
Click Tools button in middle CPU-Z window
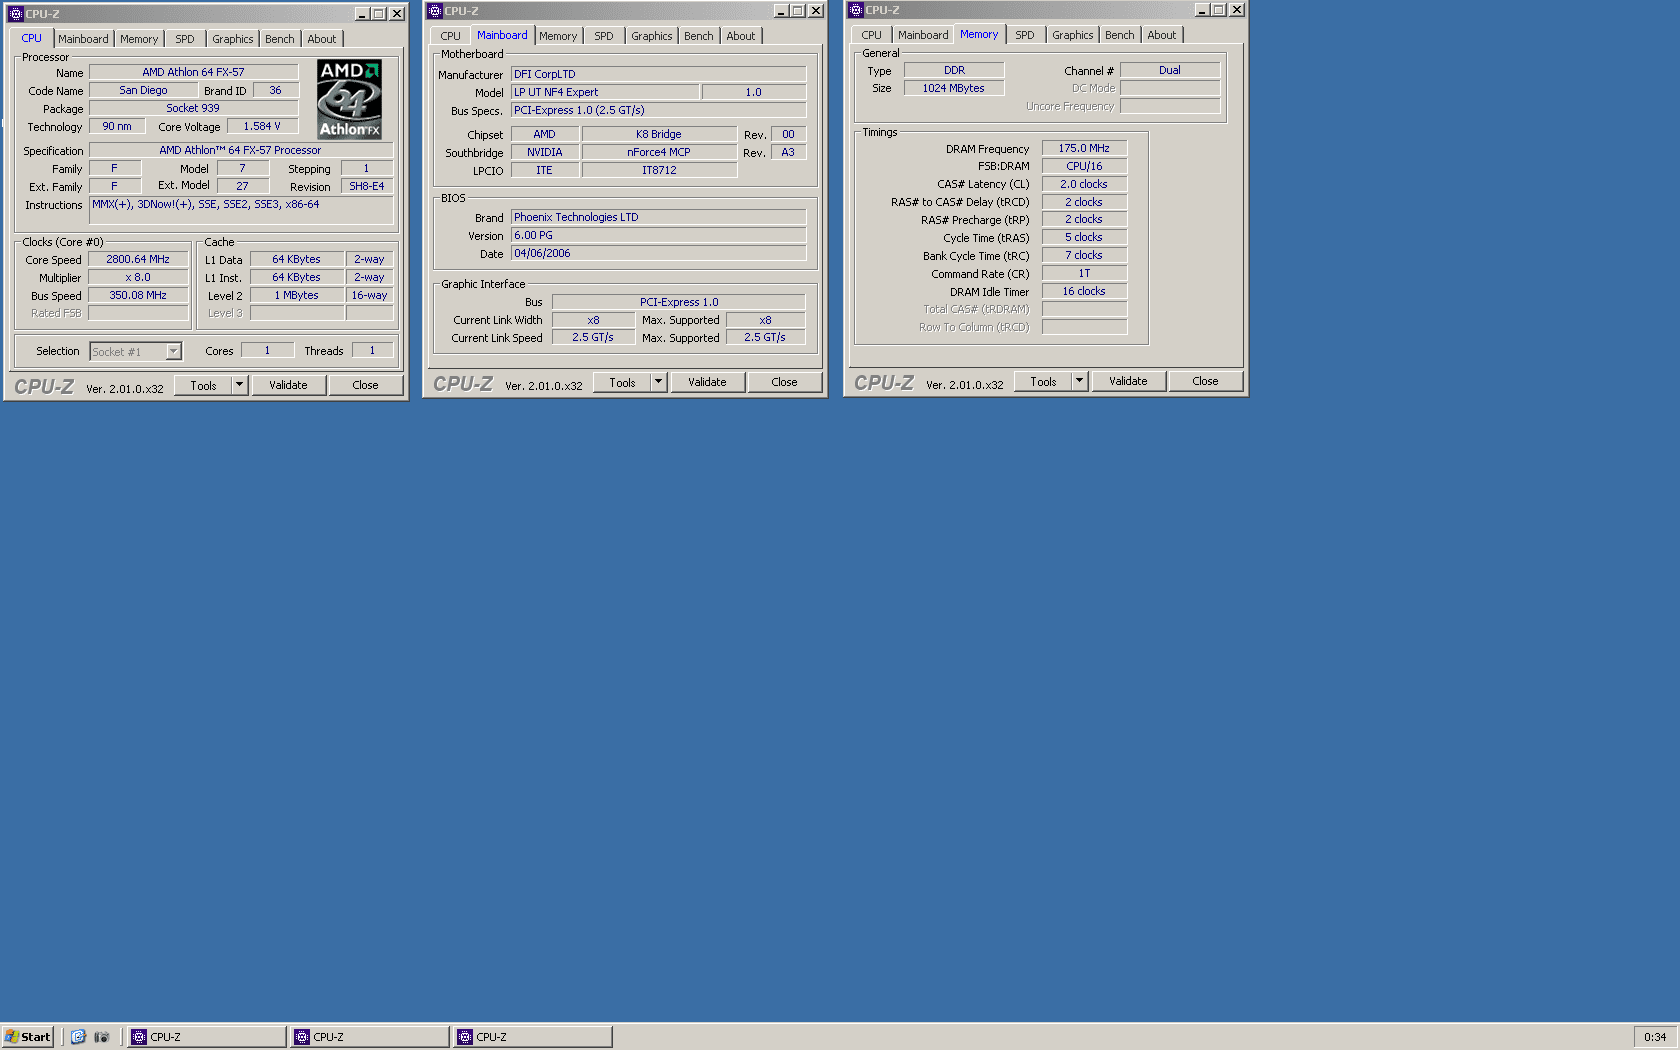click(x=622, y=382)
